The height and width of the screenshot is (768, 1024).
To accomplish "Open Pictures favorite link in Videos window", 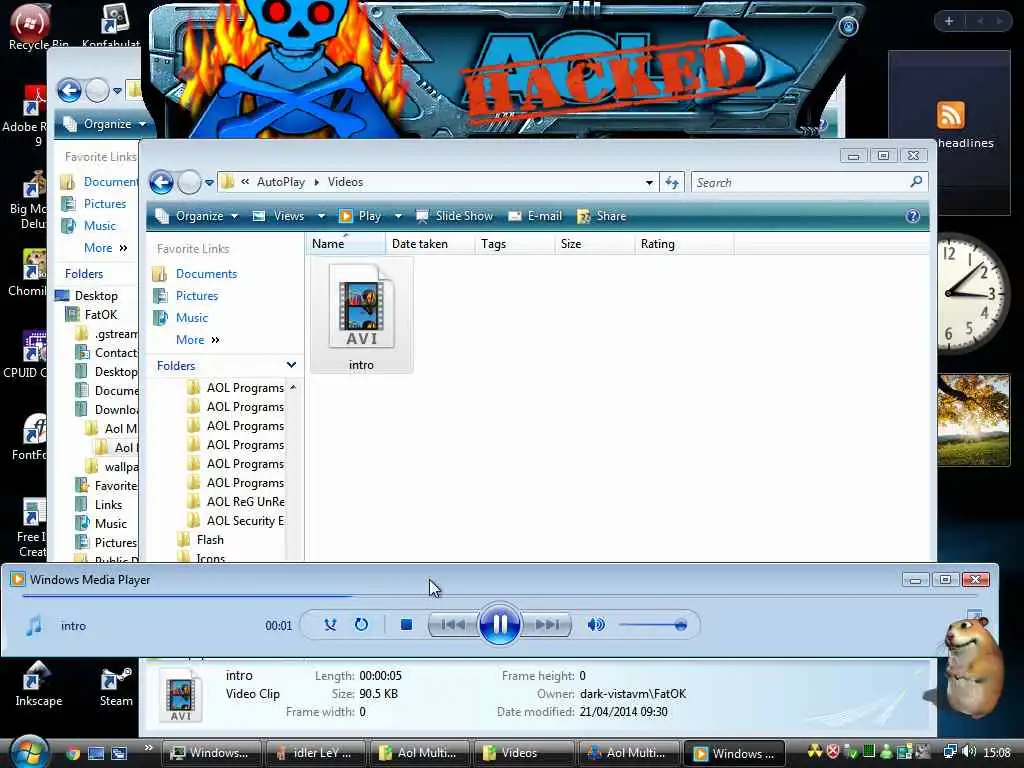I will click(197, 296).
